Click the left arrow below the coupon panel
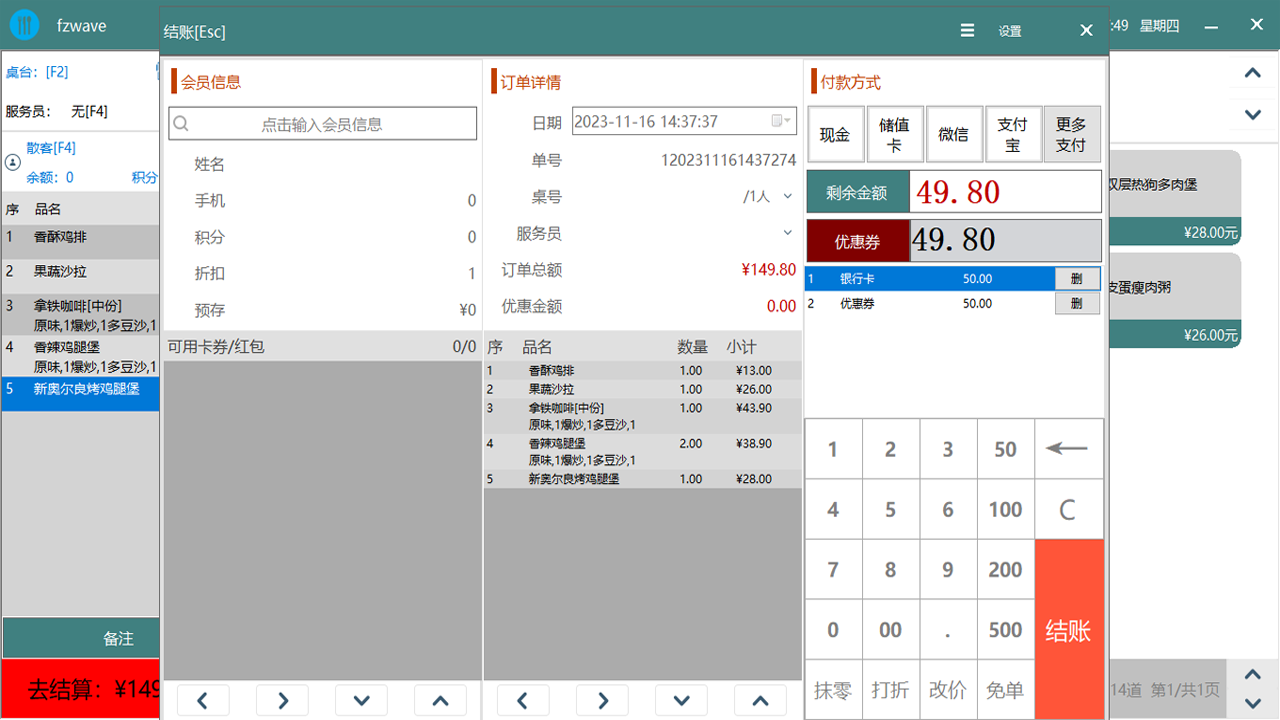This screenshot has width=1280, height=720. click(x=203, y=700)
